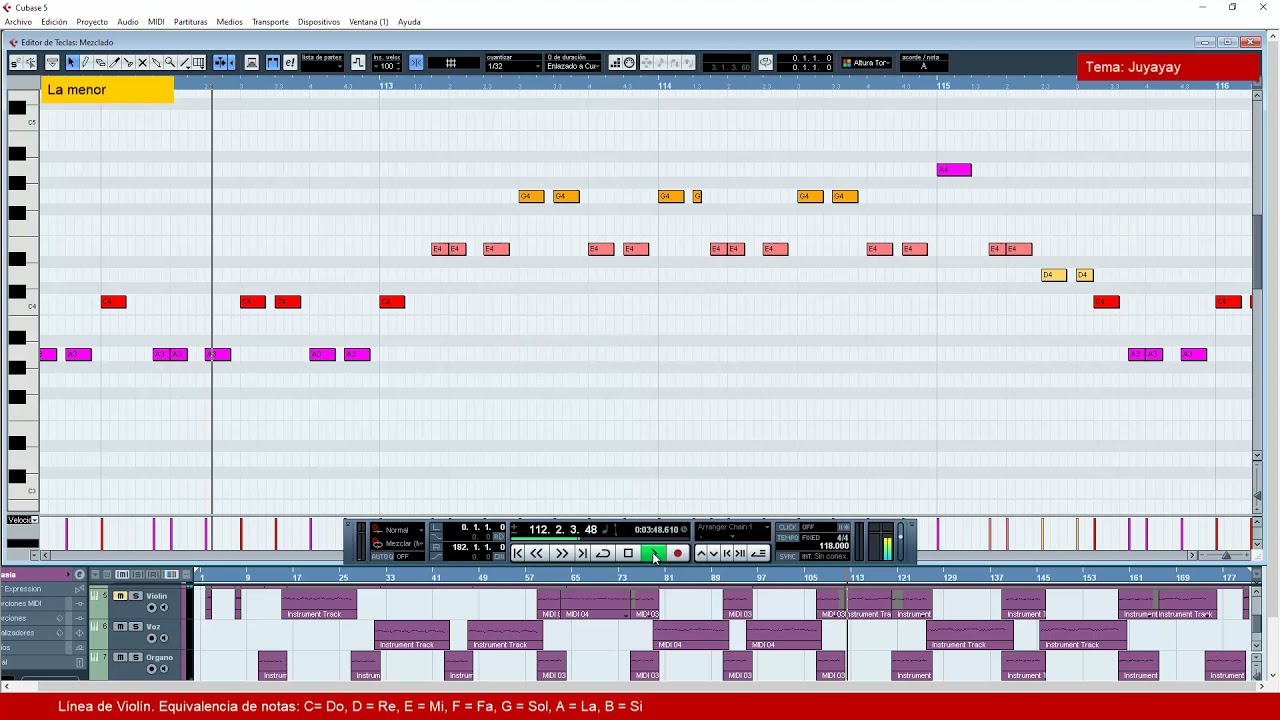1280x720 pixels.
Task: Open the Dispositivos menu
Action: (x=319, y=22)
